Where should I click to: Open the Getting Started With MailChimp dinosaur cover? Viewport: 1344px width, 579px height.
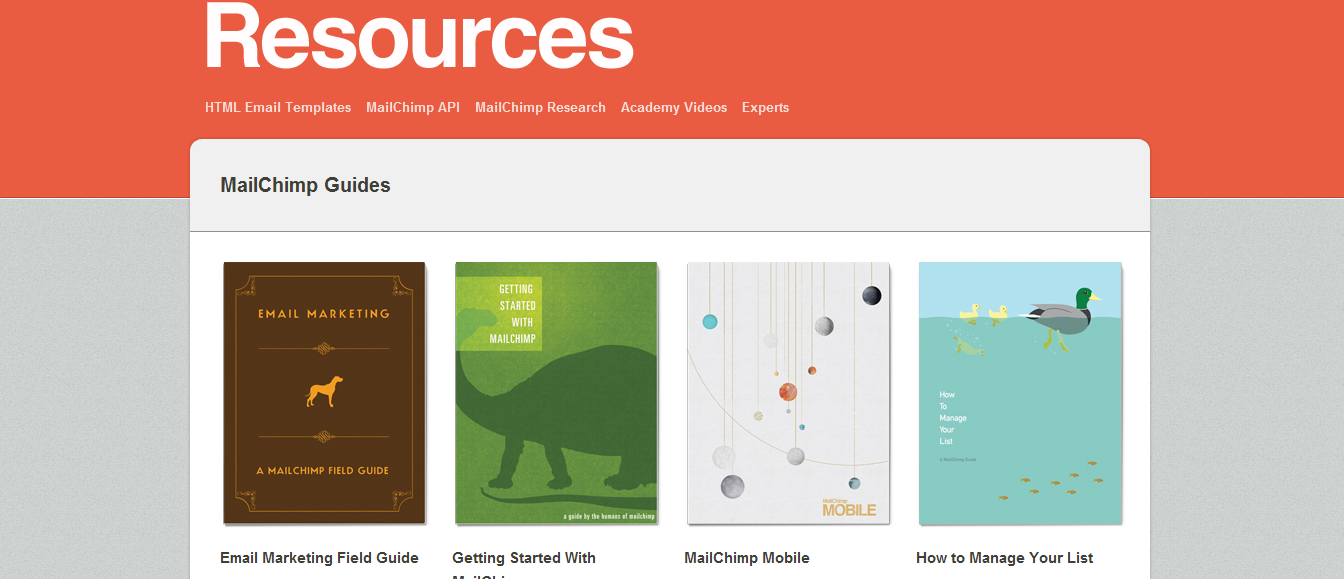[557, 393]
